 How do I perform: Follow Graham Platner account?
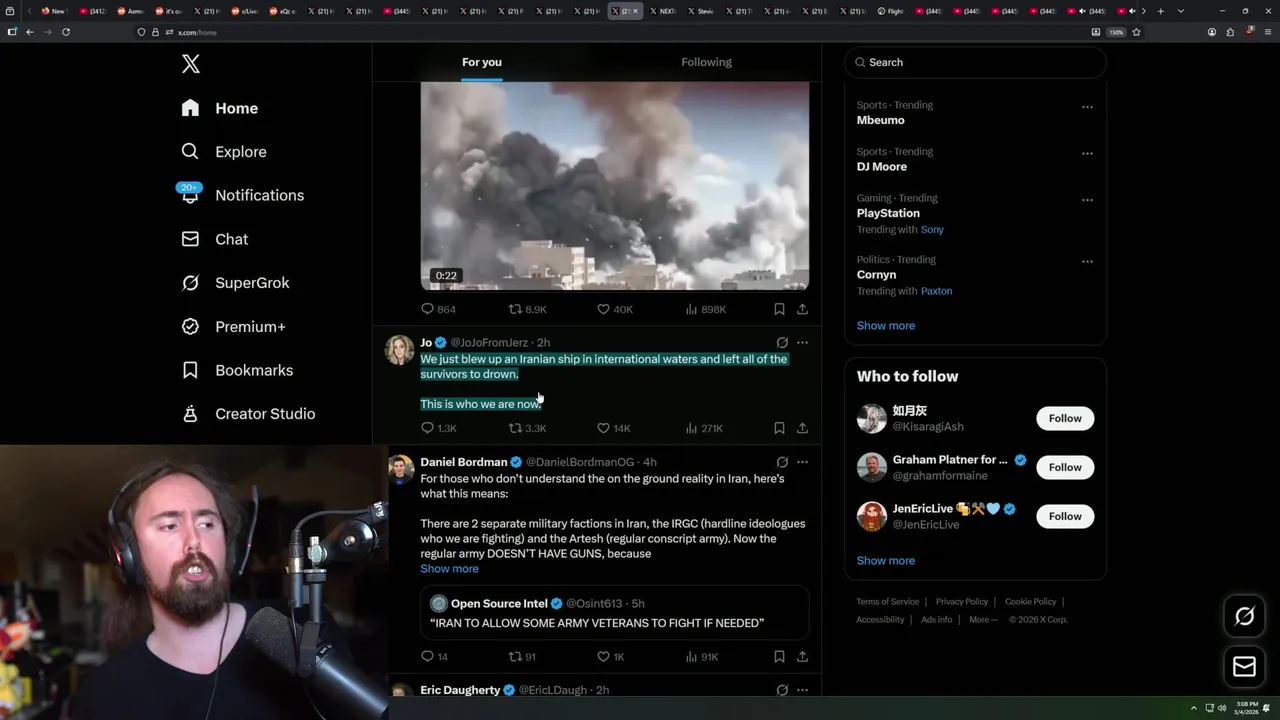(1065, 467)
